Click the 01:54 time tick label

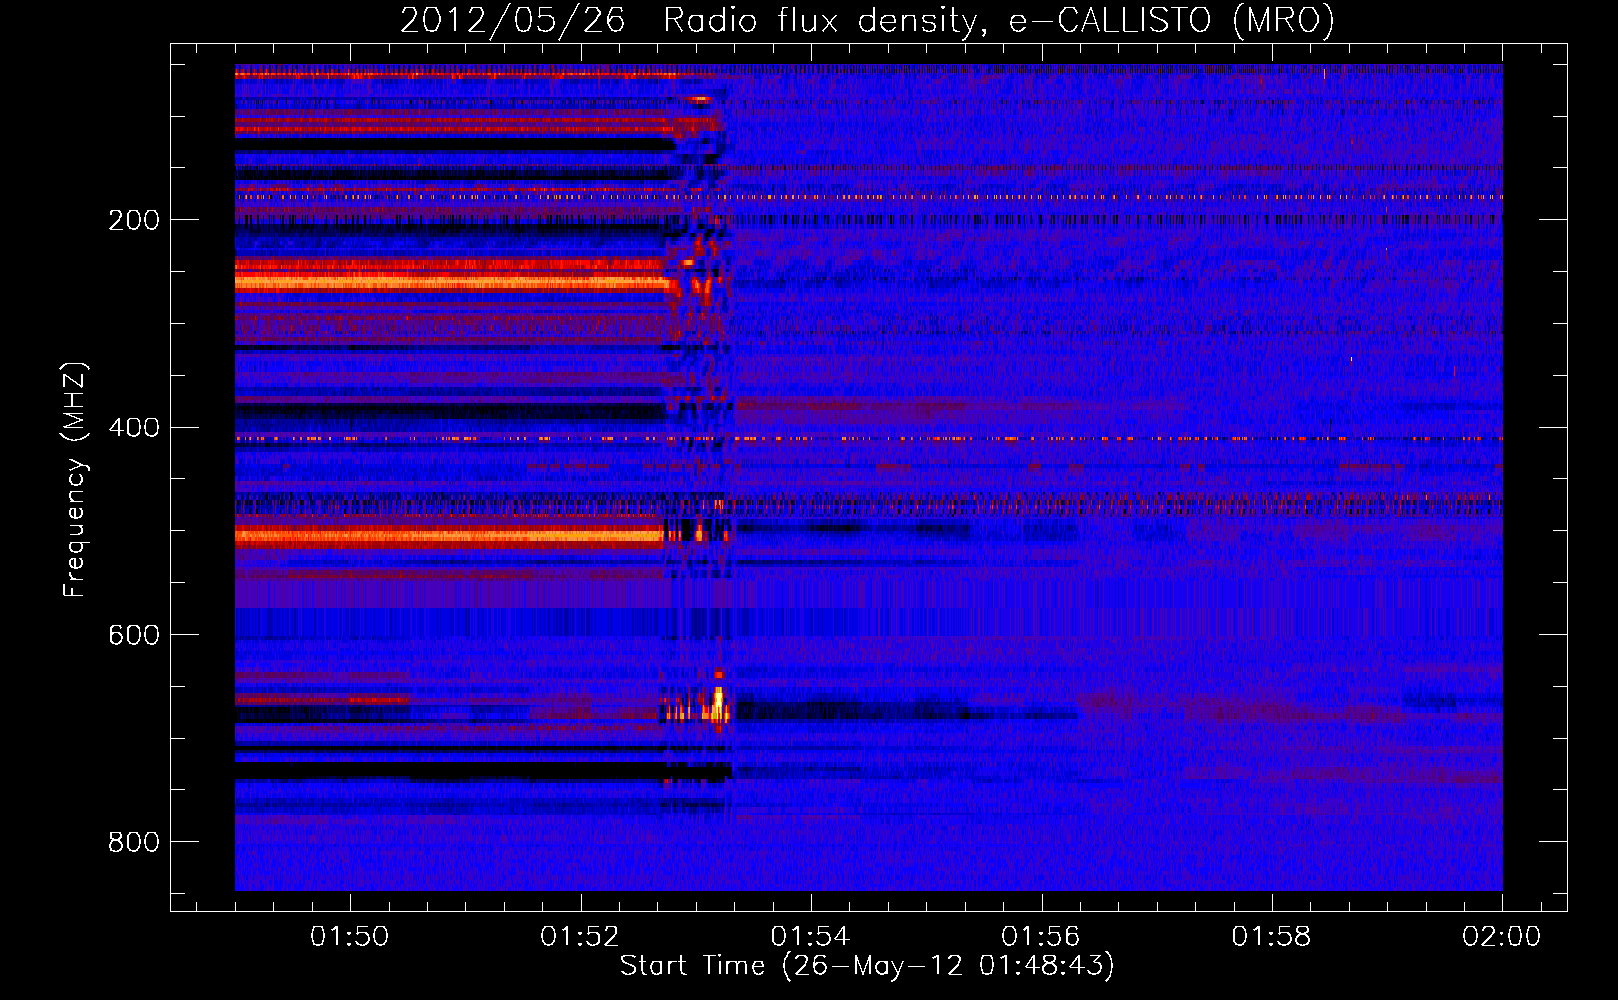pos(810,937)
